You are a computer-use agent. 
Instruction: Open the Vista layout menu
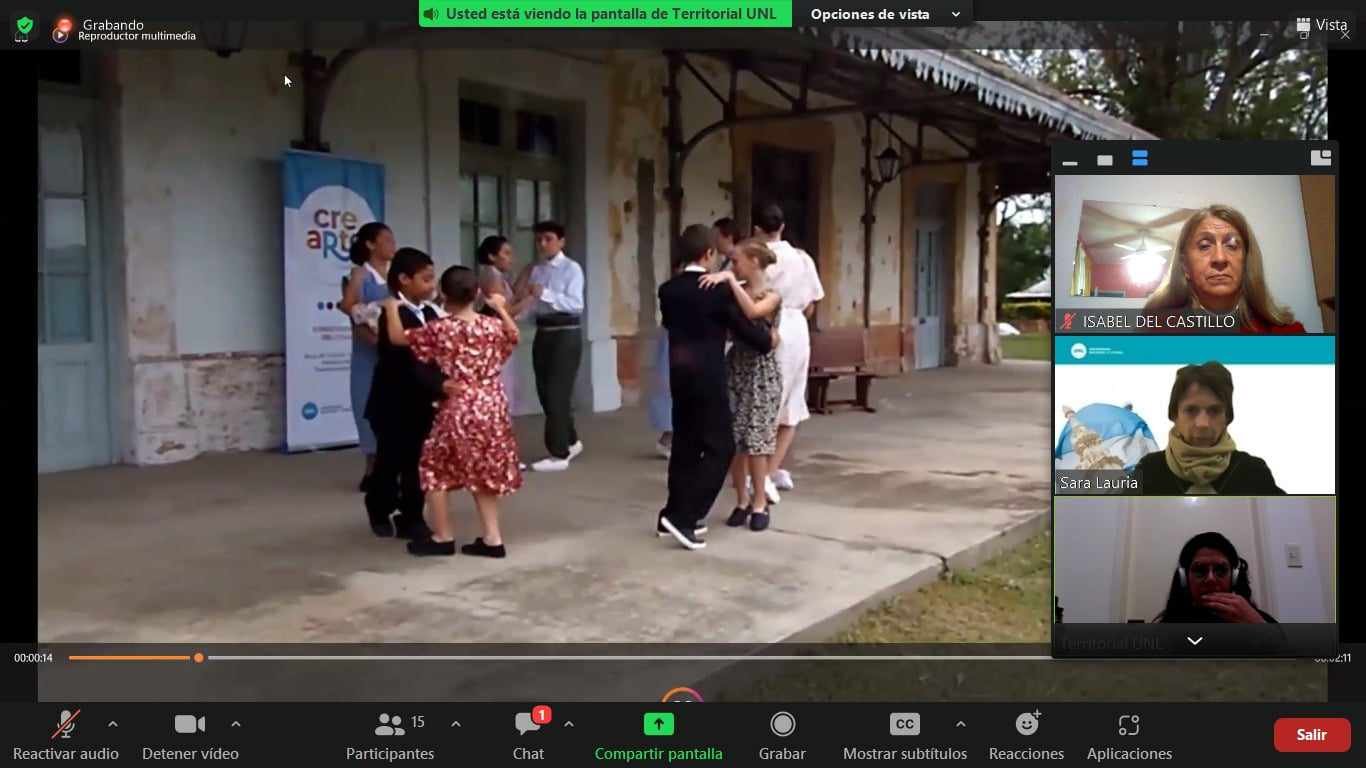[1322, 25]
